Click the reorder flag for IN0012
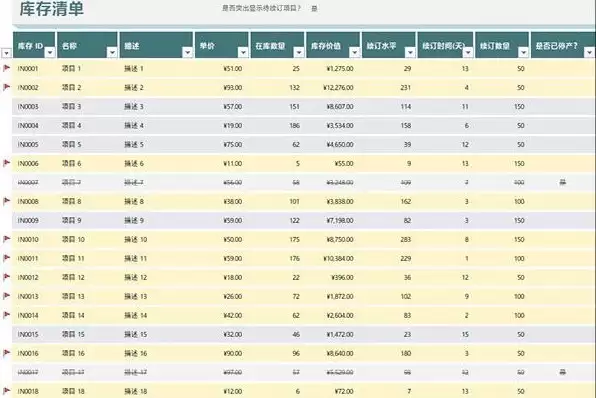 (6, 277)
